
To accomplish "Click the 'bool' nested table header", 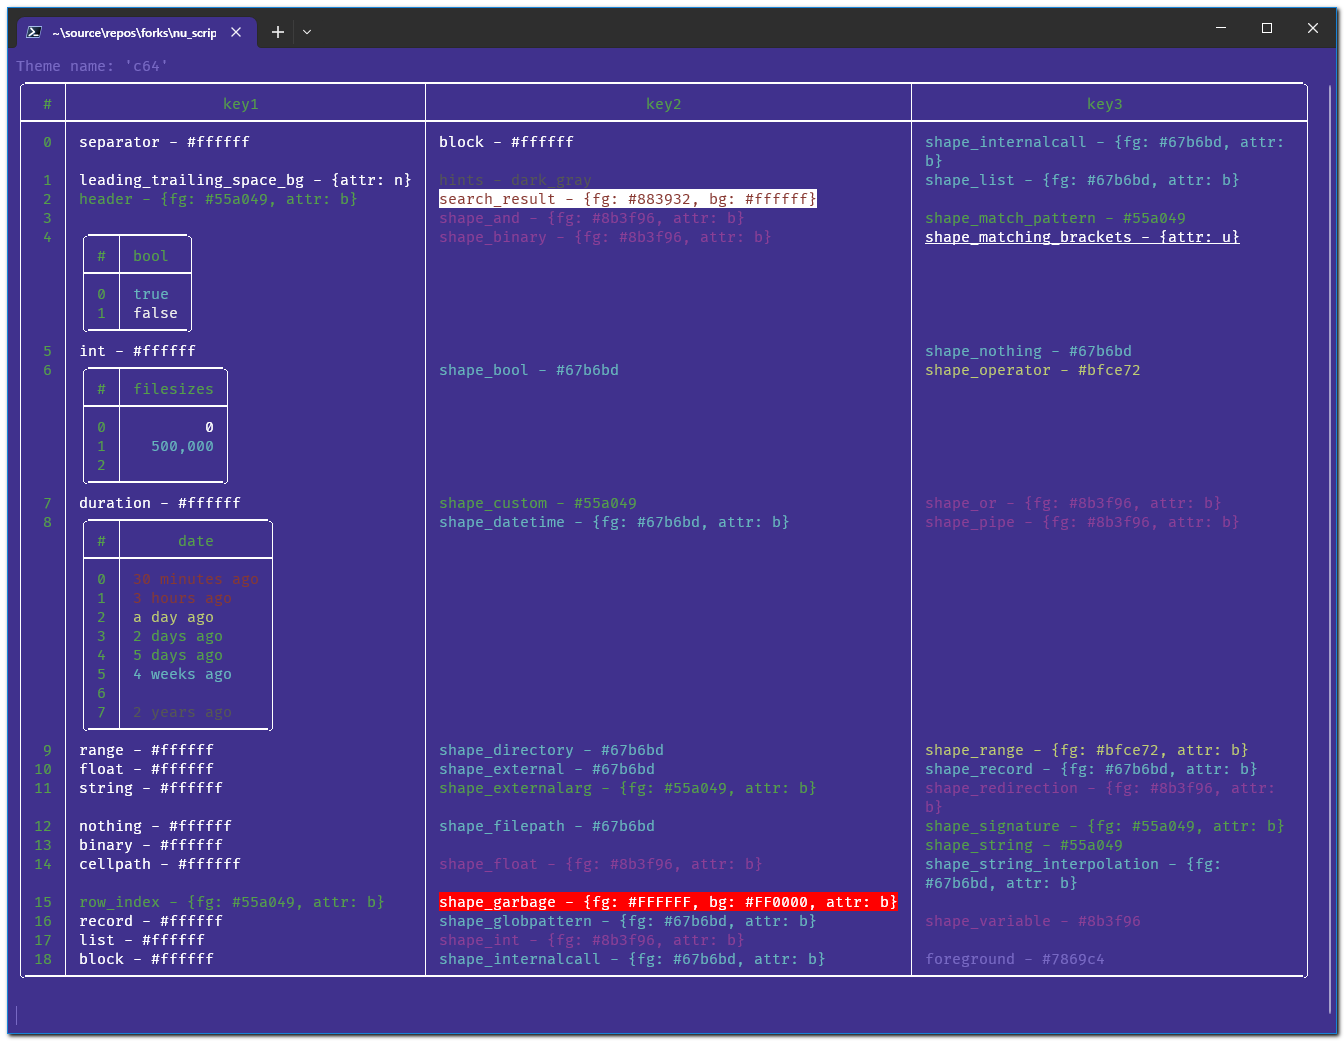I will 151,256.
